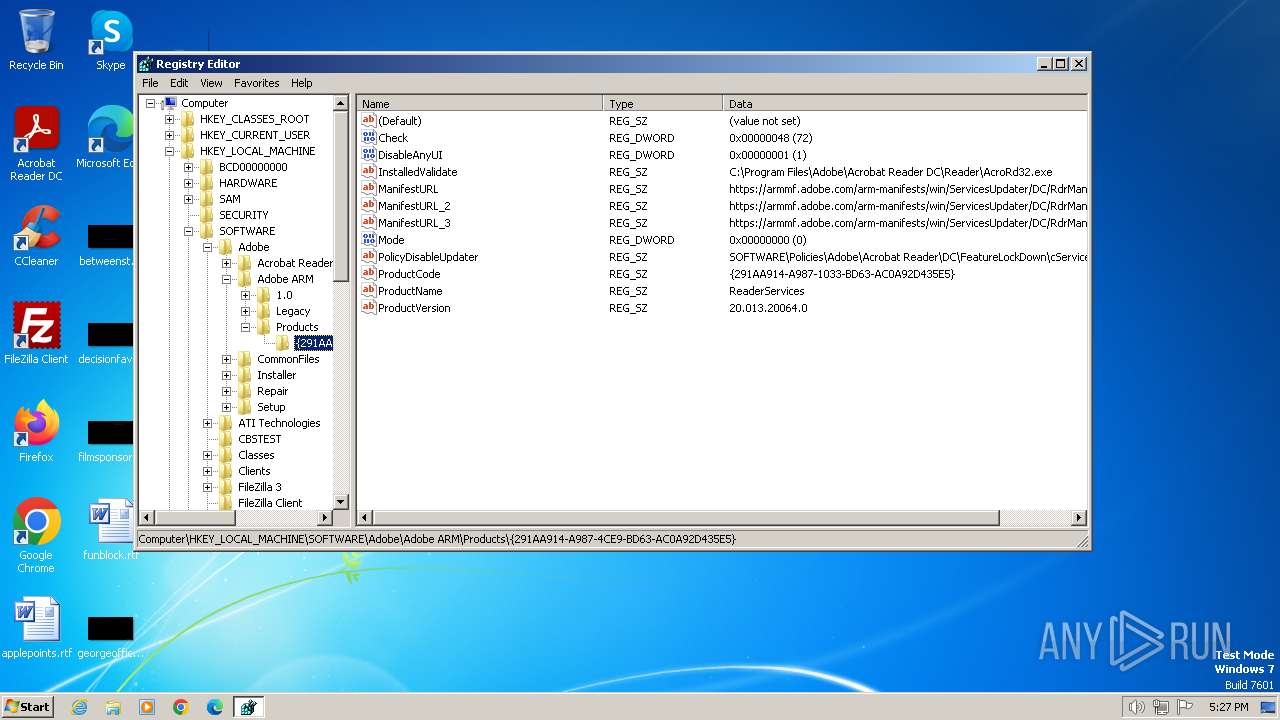This screenshot has width=1280, height=720.
Task: Expand the CommonFiles key
Action: [x=227, y=359]
